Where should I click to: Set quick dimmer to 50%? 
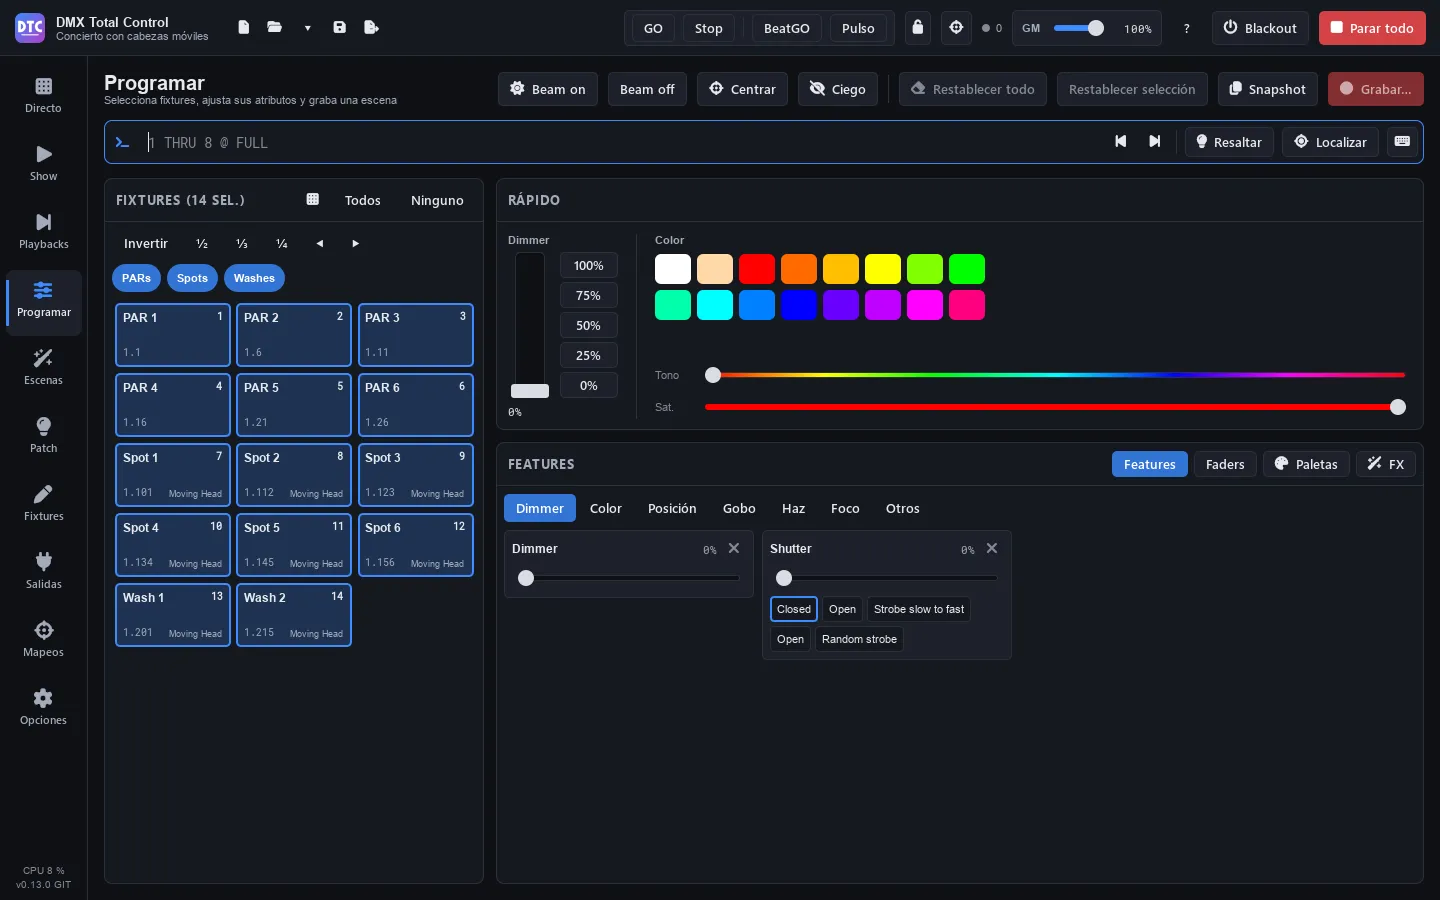point(588,325)
